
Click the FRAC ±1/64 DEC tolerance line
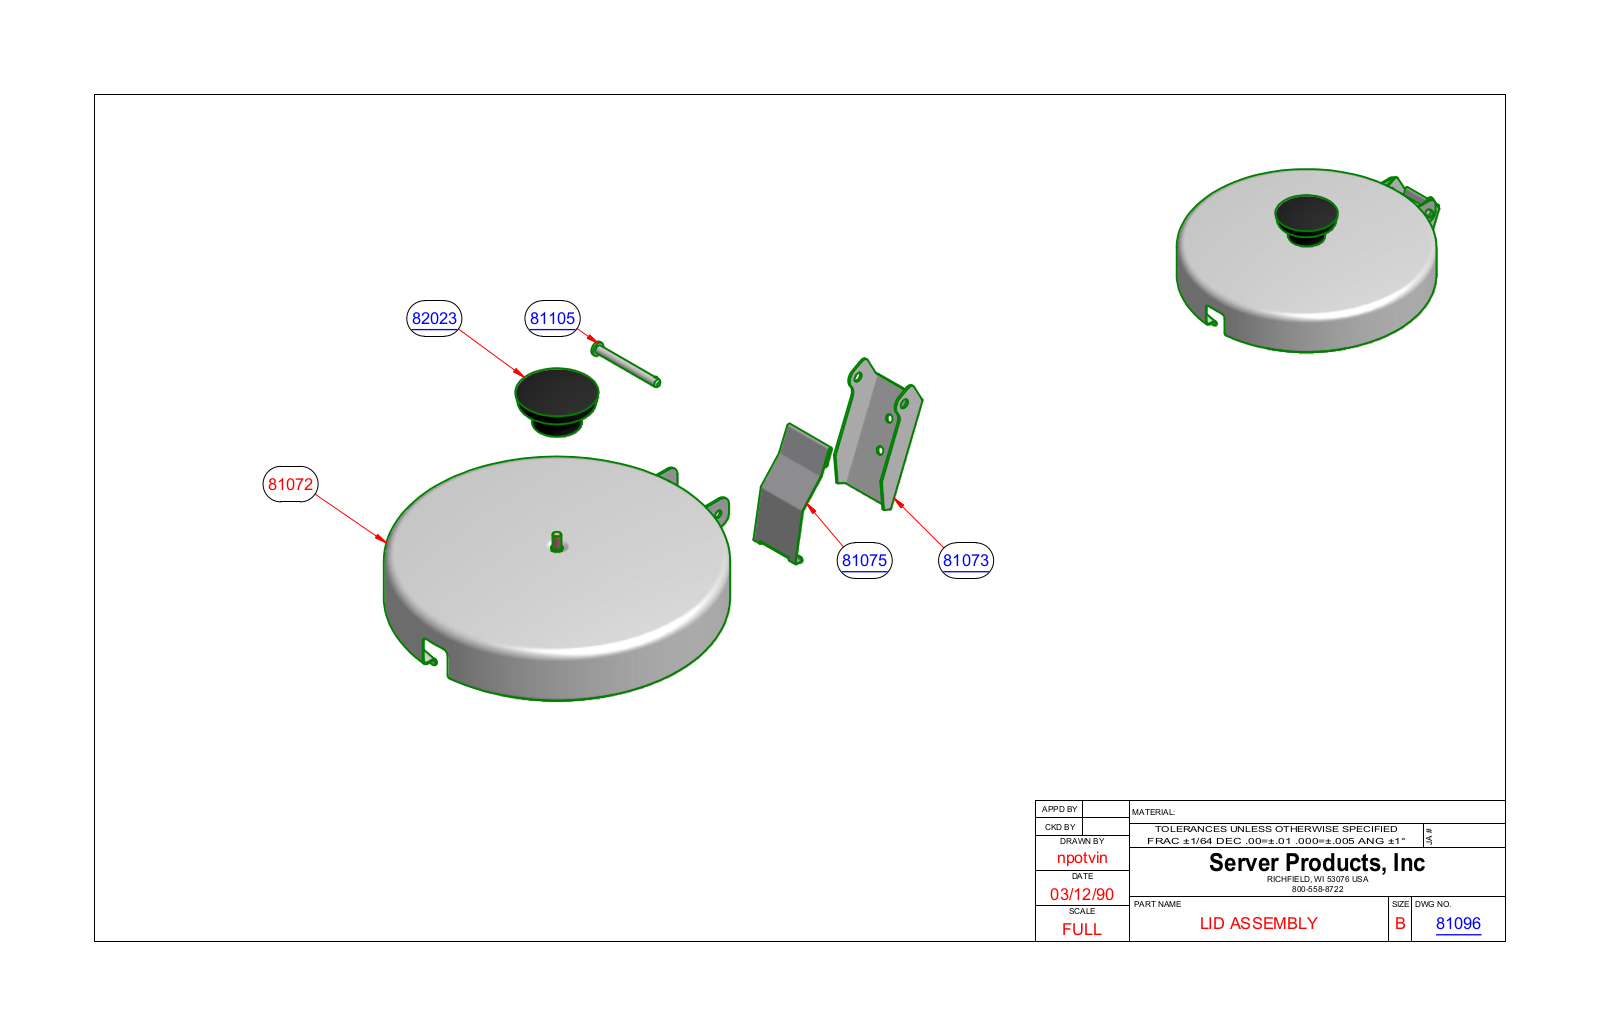pyautogui.click(x=1276, y=841)
